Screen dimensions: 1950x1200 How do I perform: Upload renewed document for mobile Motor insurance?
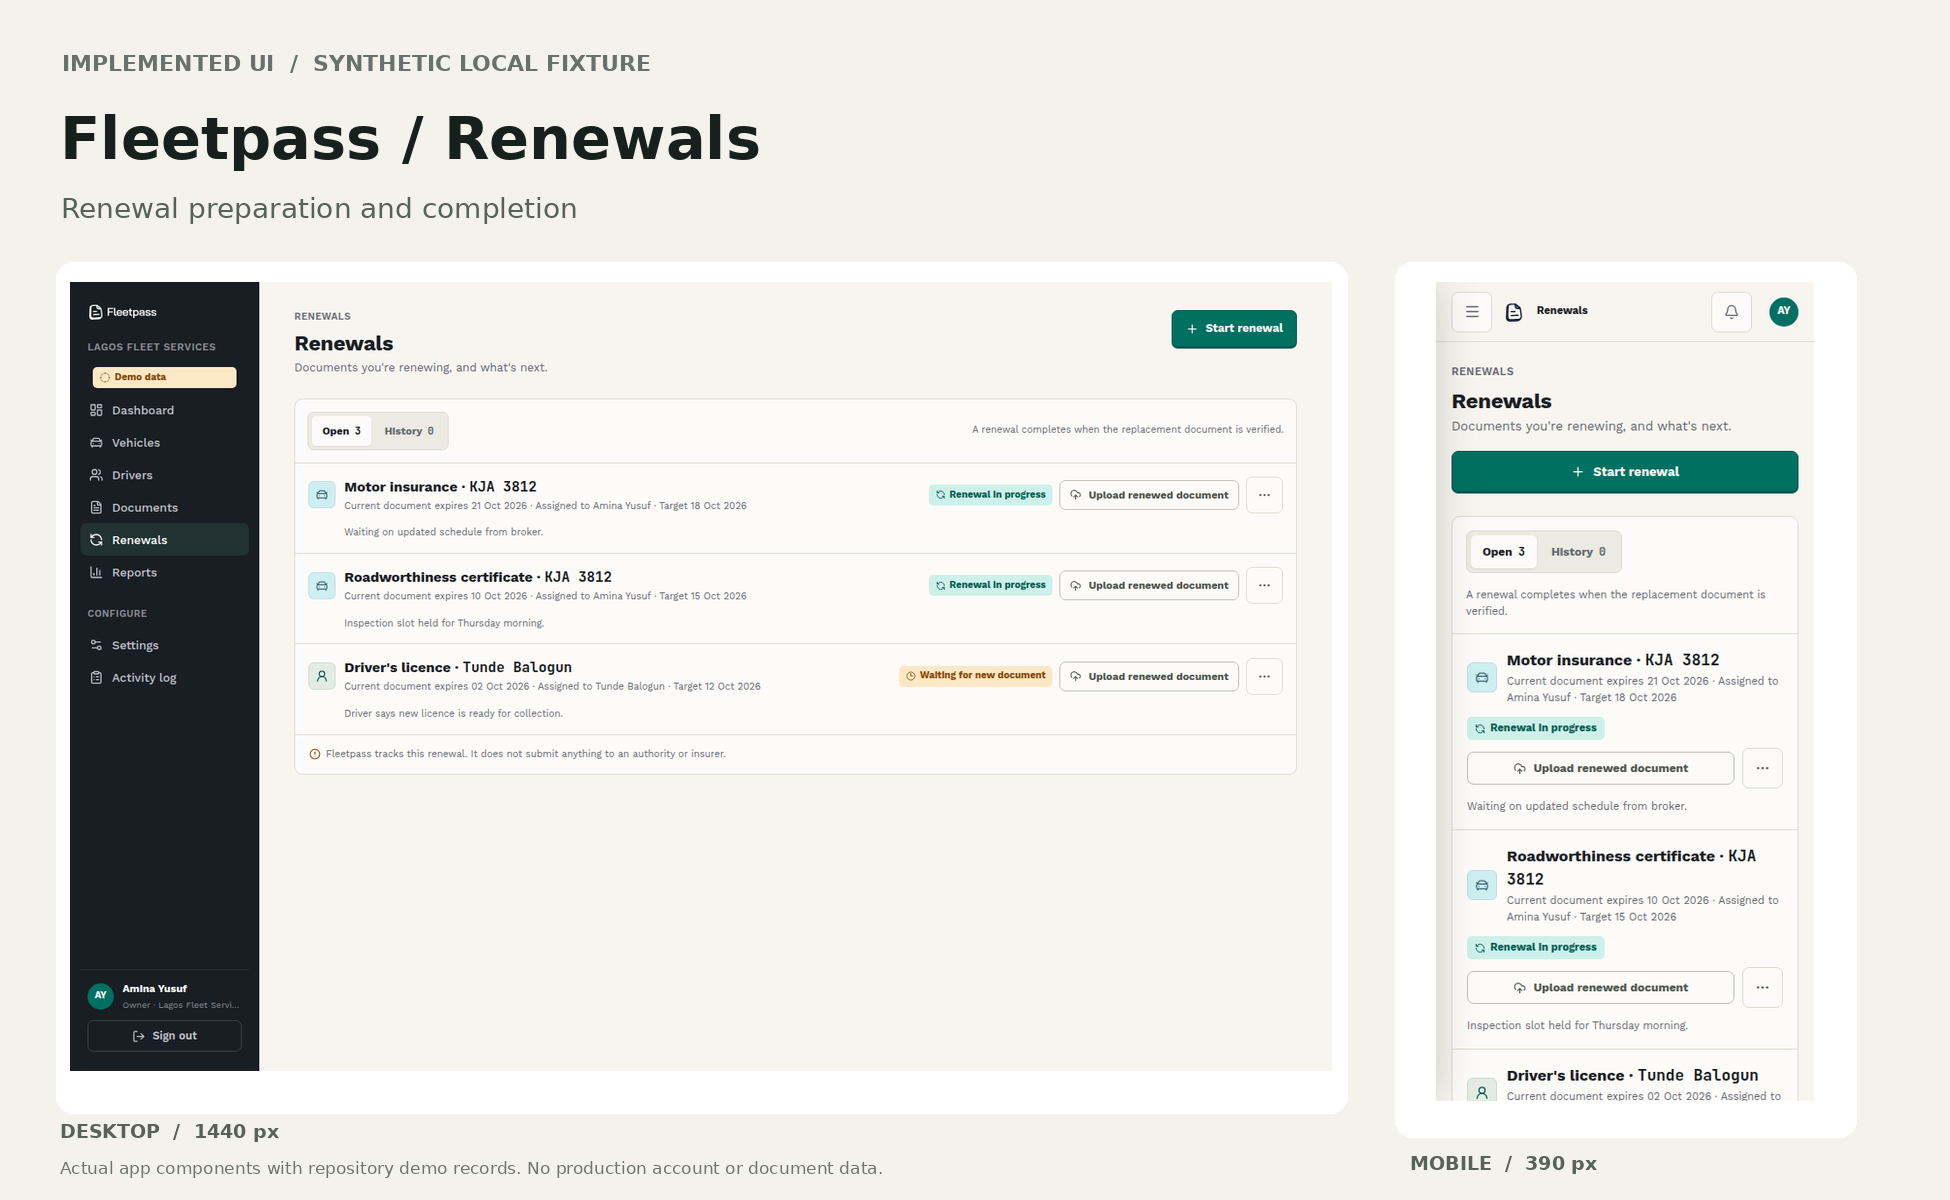click(x=1601, y=768)
